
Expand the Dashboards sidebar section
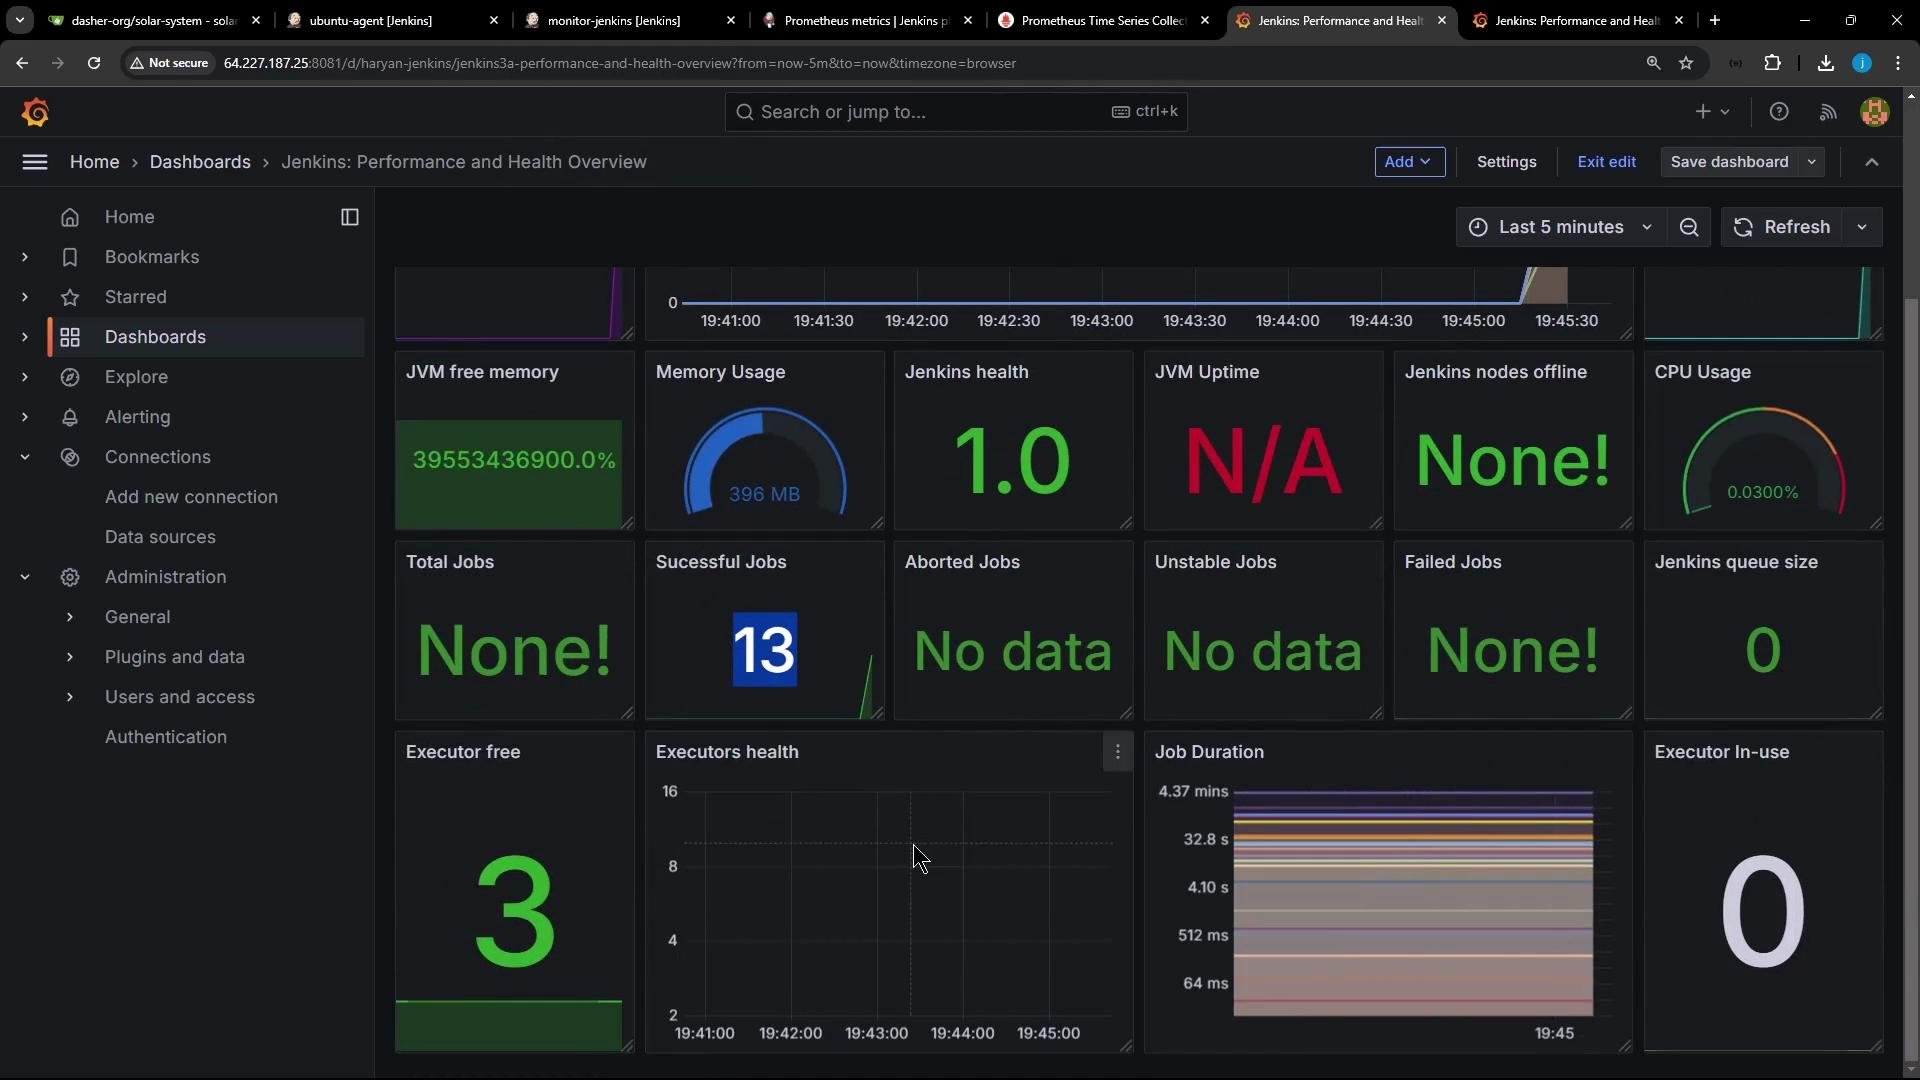25,337
